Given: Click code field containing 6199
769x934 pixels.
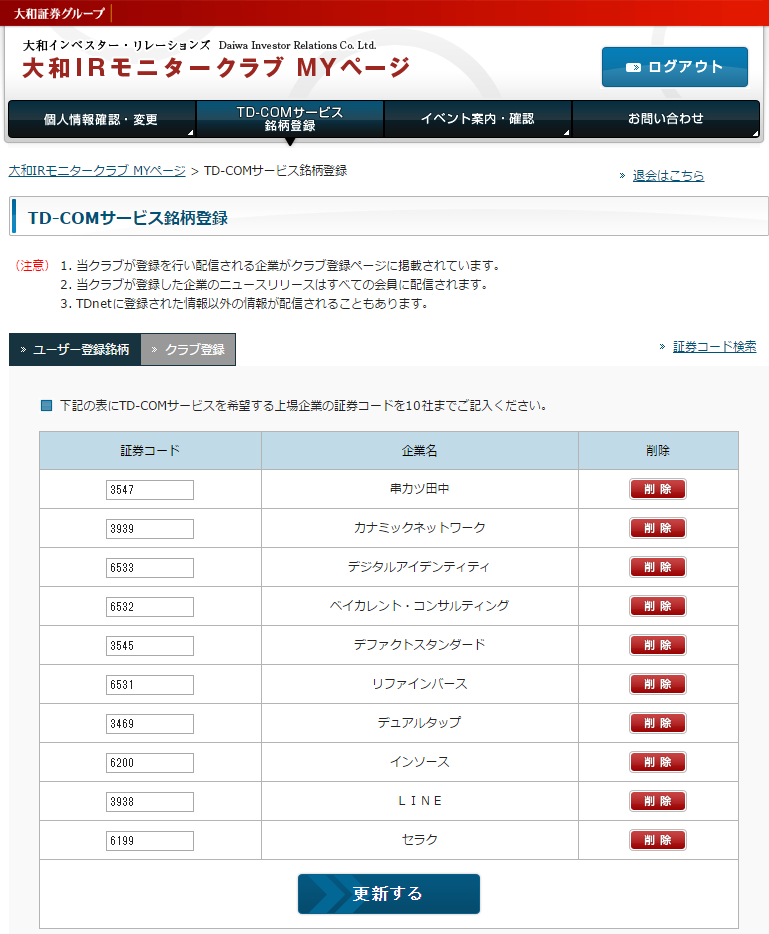Looking at the screenshot, I should point(150,841).
